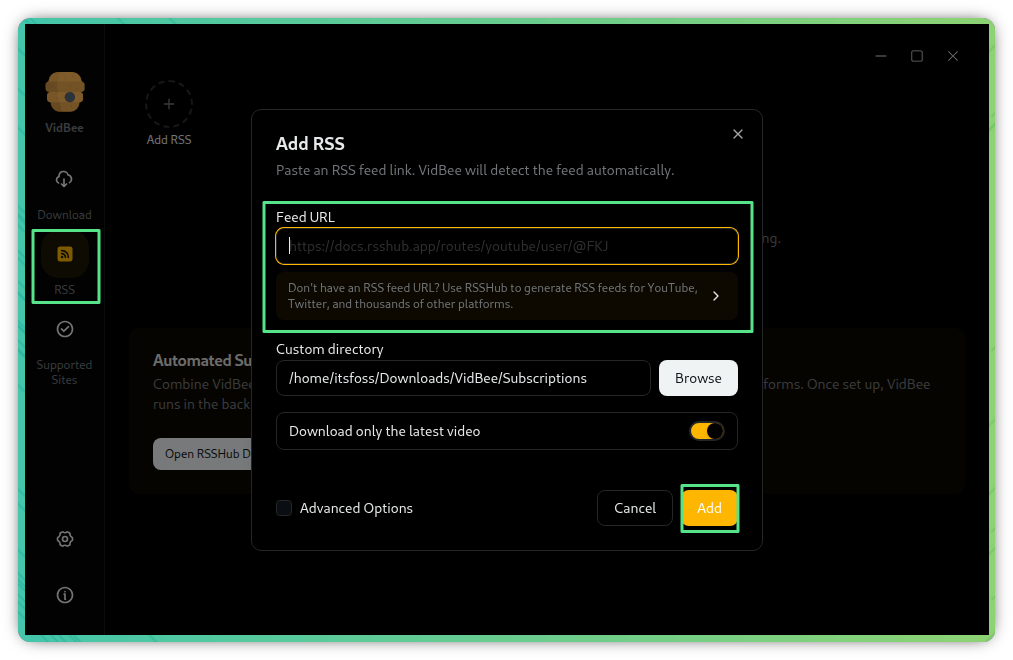Toggle Download only the latest video switch

click(707, 431)
